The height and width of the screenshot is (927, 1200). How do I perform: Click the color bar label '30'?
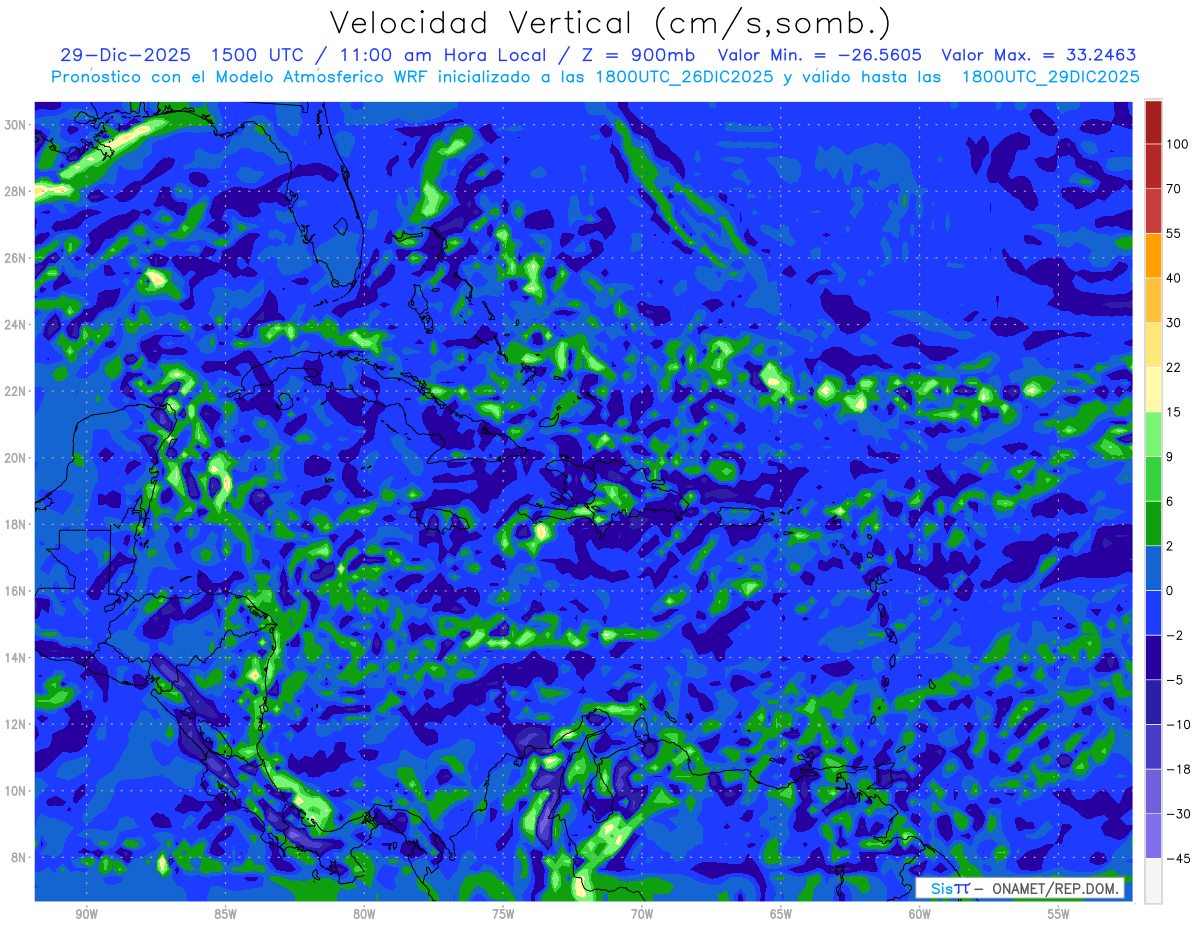[x=1174, y=322]
